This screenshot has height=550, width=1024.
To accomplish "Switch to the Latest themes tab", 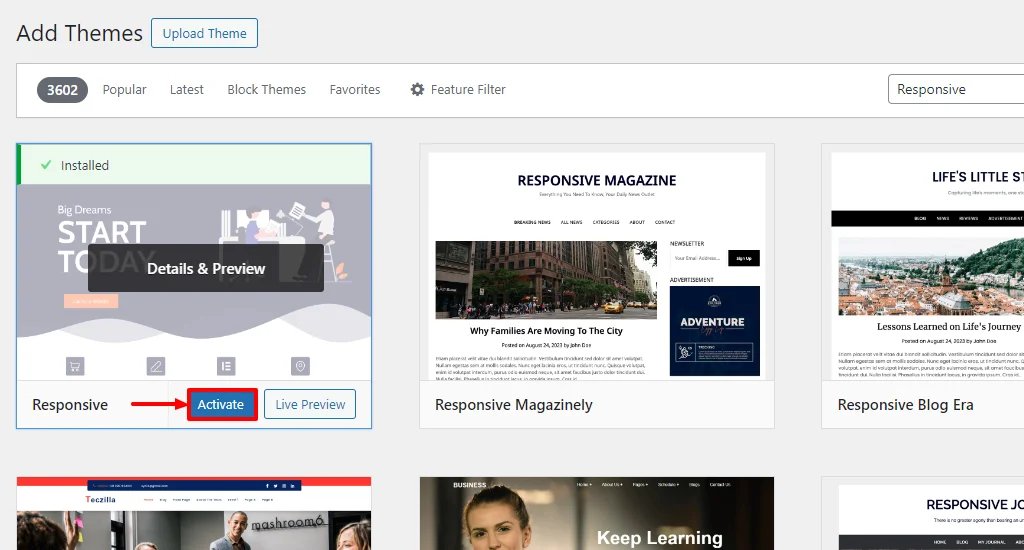I will click(x=187, y=89).
